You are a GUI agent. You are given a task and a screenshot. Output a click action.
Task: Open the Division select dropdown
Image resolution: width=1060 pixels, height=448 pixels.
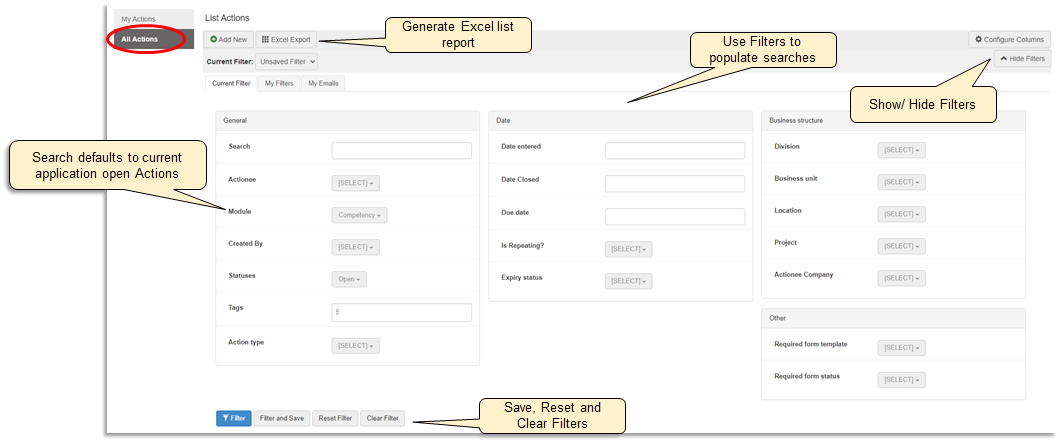click(901, 150)
